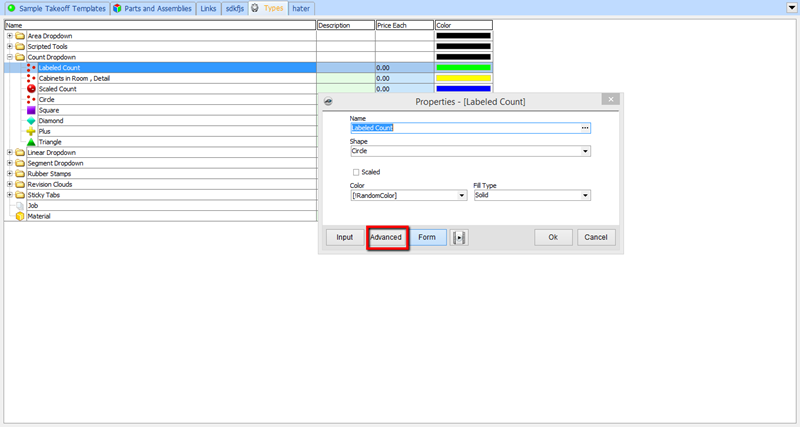Expand the Sticky Tabs folder
This screenshot has height=427, width=800.
point(10,195)
